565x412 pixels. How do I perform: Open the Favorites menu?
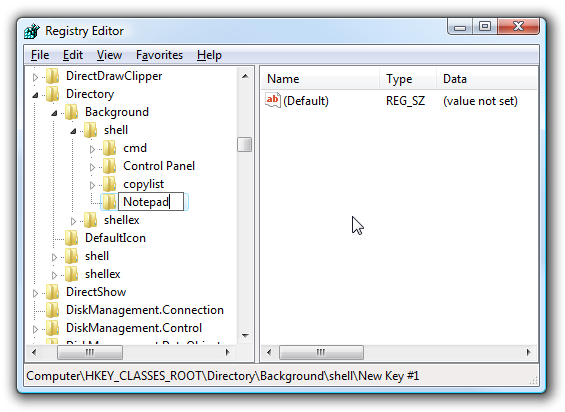pyautogui.click(x=159, y=55)
